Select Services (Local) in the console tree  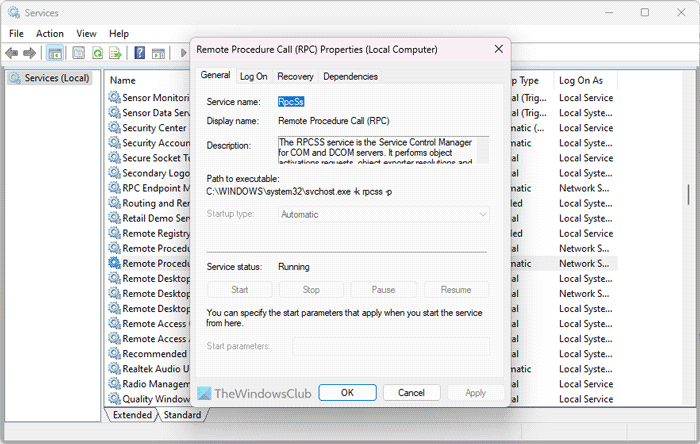point(50,78)
